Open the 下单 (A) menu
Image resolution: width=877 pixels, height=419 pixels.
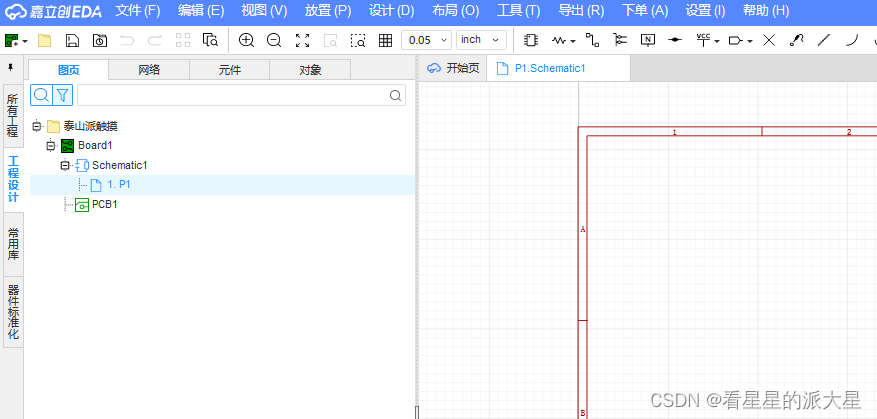point(645,11)
